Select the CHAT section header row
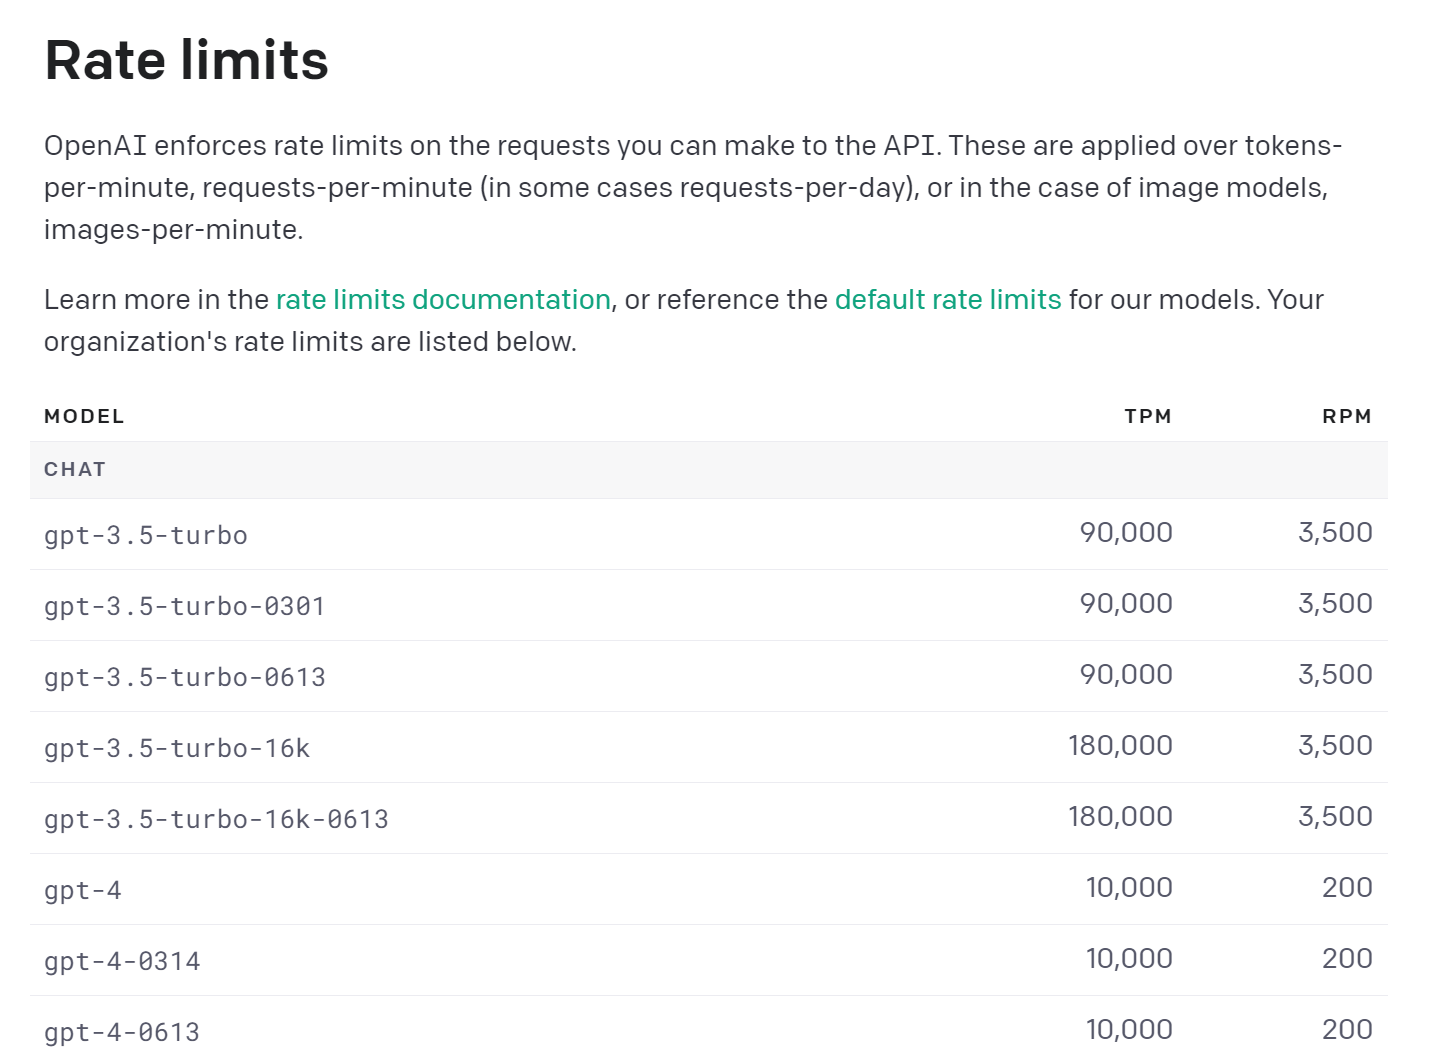Image resolution: width=1439 pixels, height=1061 pixels. coord(709,470)
